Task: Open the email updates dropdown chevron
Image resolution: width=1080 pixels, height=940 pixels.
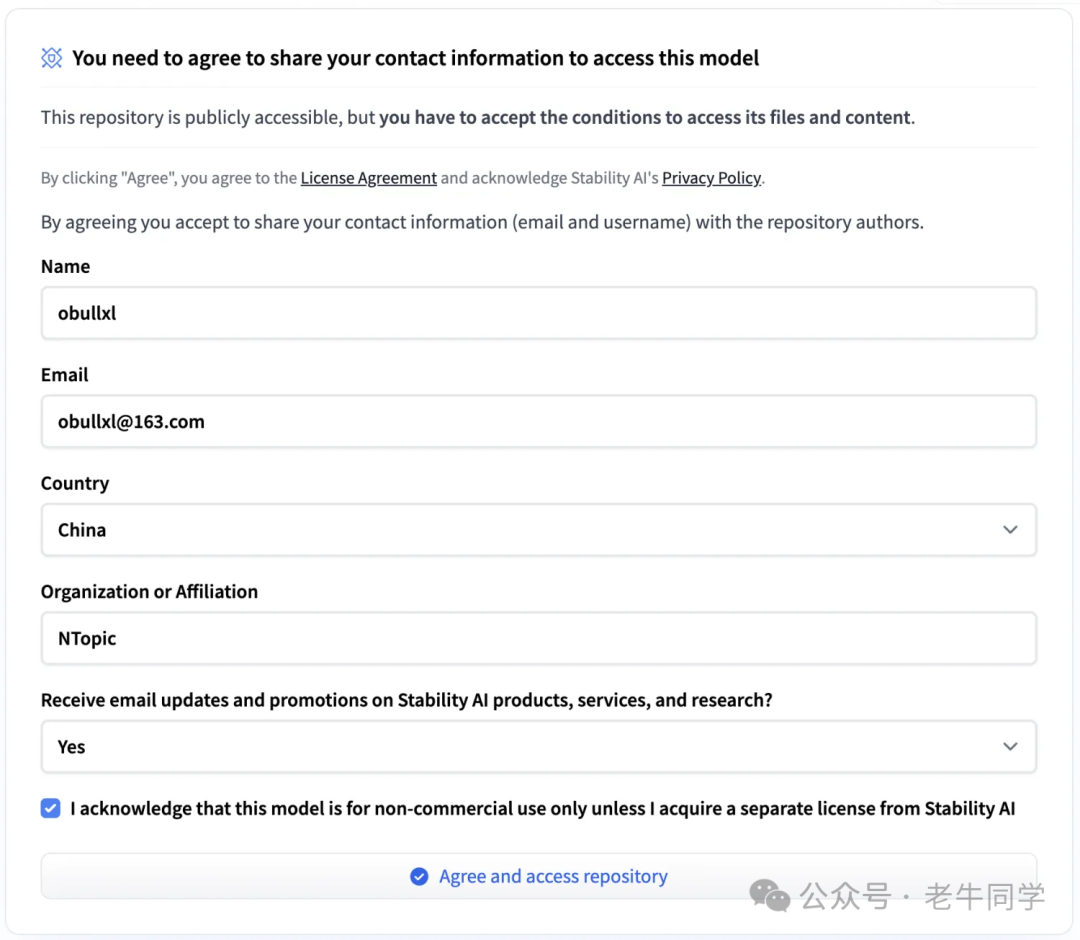Action: [x=1010, y=747]
